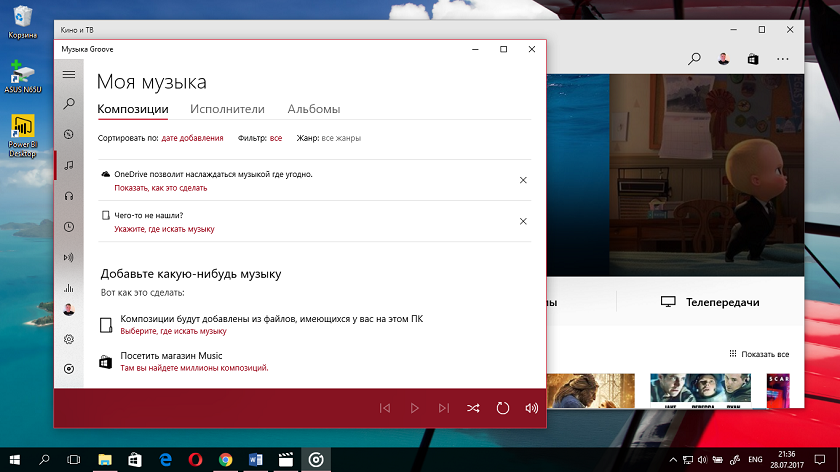Dismiss the OneDrive notification

tap(523, 180)
